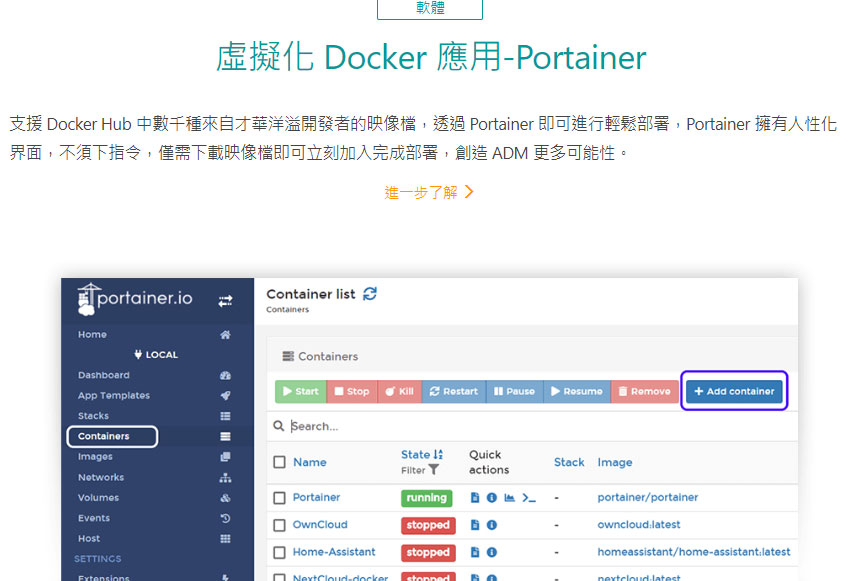Screen dimensions: 860x581
Task: Check the Portainer container checkbox
Action: point(280,498)
